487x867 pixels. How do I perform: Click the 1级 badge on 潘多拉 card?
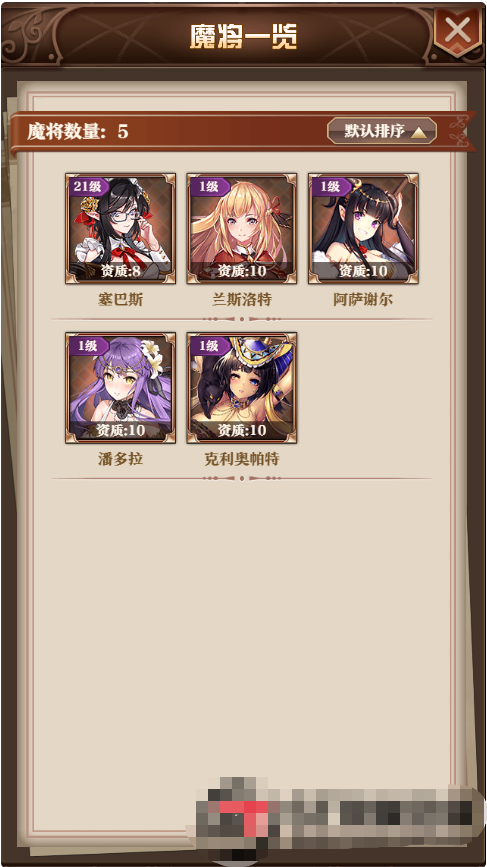87,346
